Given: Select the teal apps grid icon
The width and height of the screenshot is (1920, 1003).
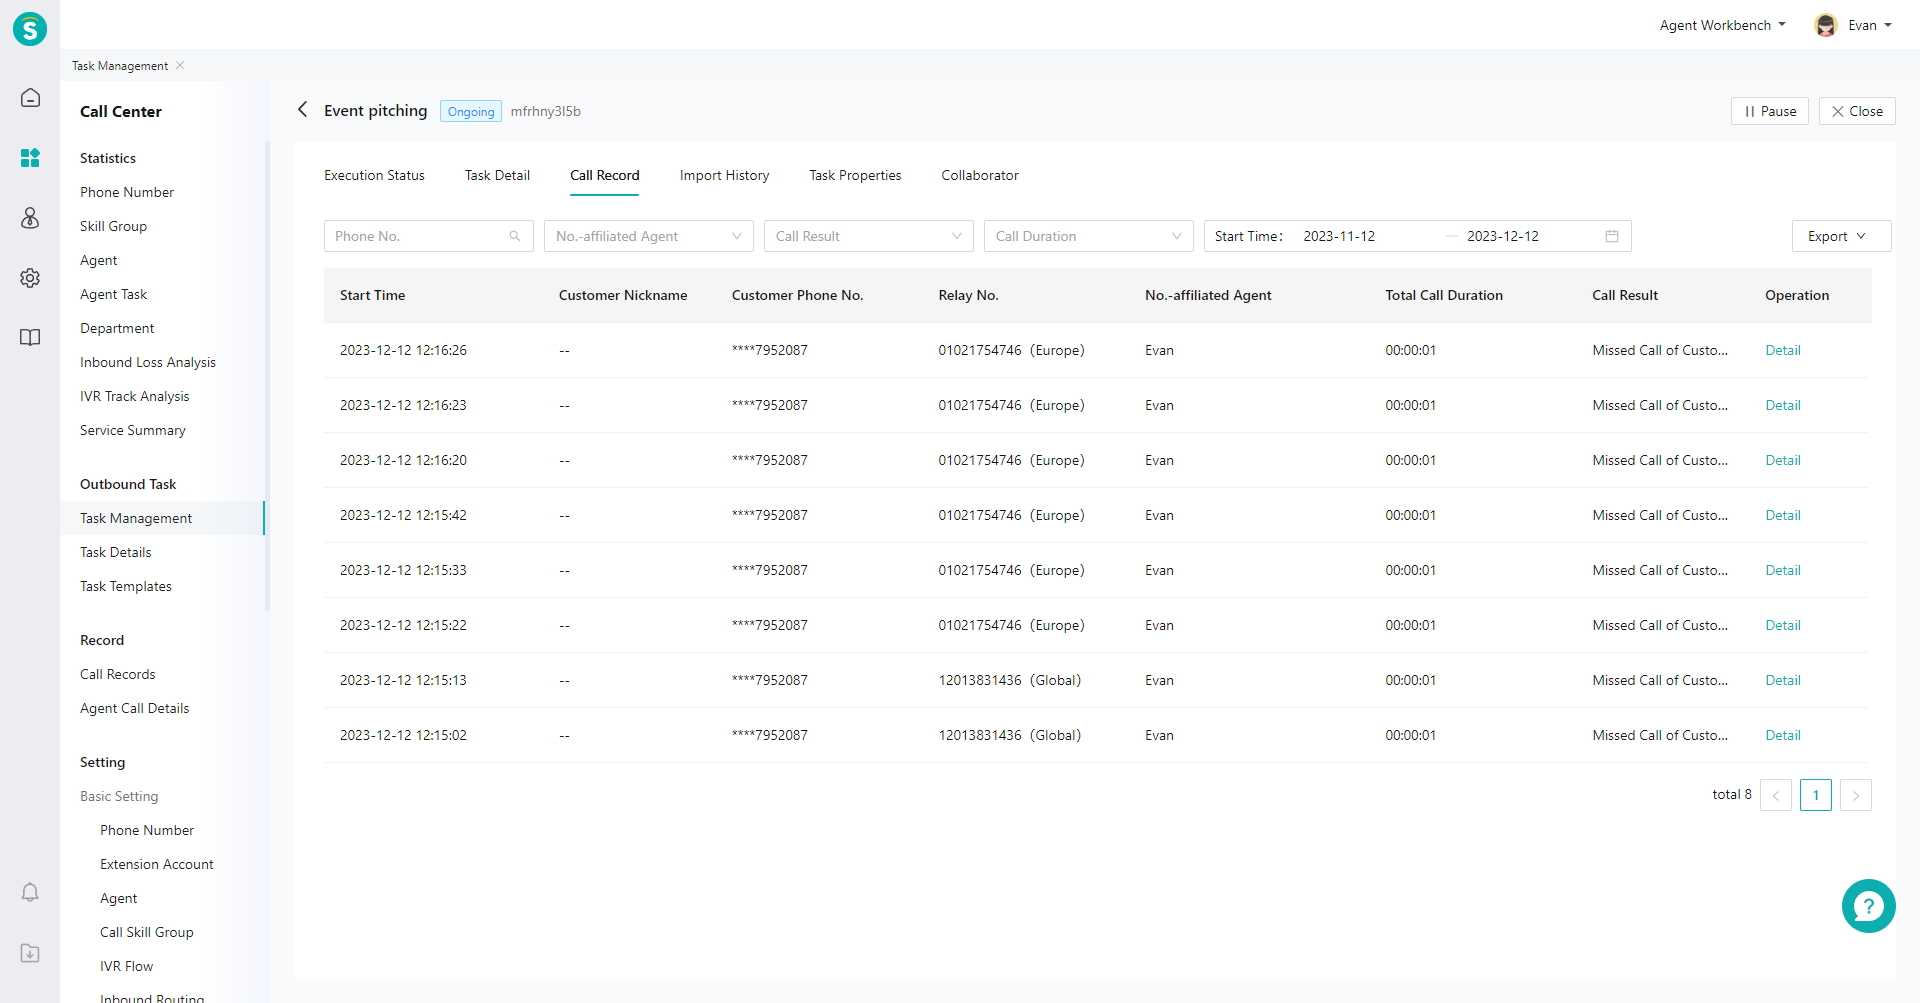Looking at the screenshot, I should (30, 158).
